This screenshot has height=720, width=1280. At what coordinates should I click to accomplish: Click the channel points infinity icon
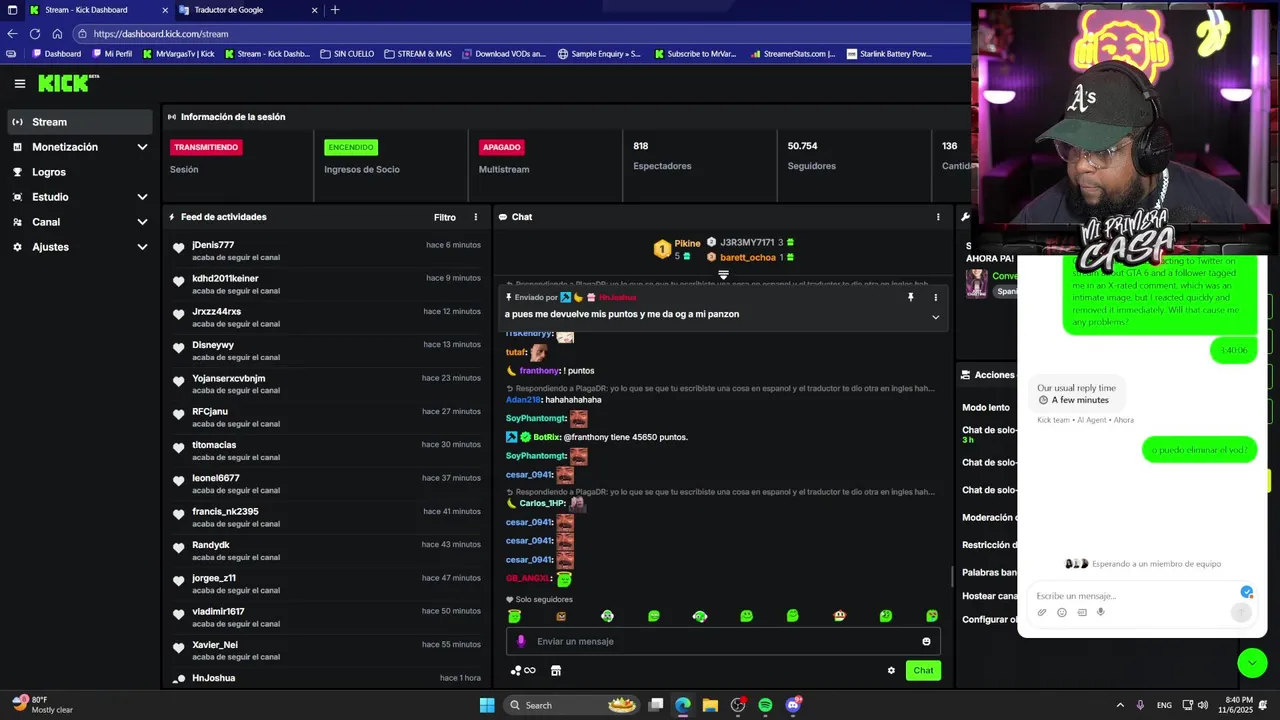(x=524, y=670)
